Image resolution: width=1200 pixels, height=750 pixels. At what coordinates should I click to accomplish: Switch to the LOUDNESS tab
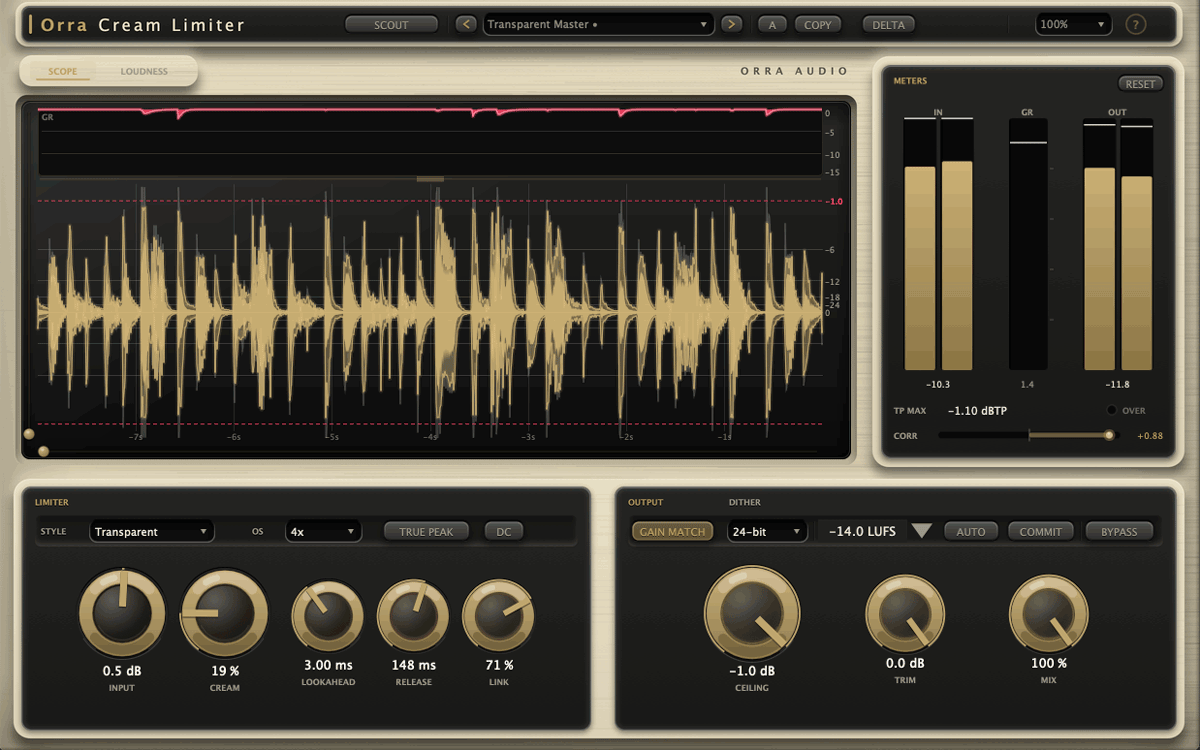[x=145, y=72]
